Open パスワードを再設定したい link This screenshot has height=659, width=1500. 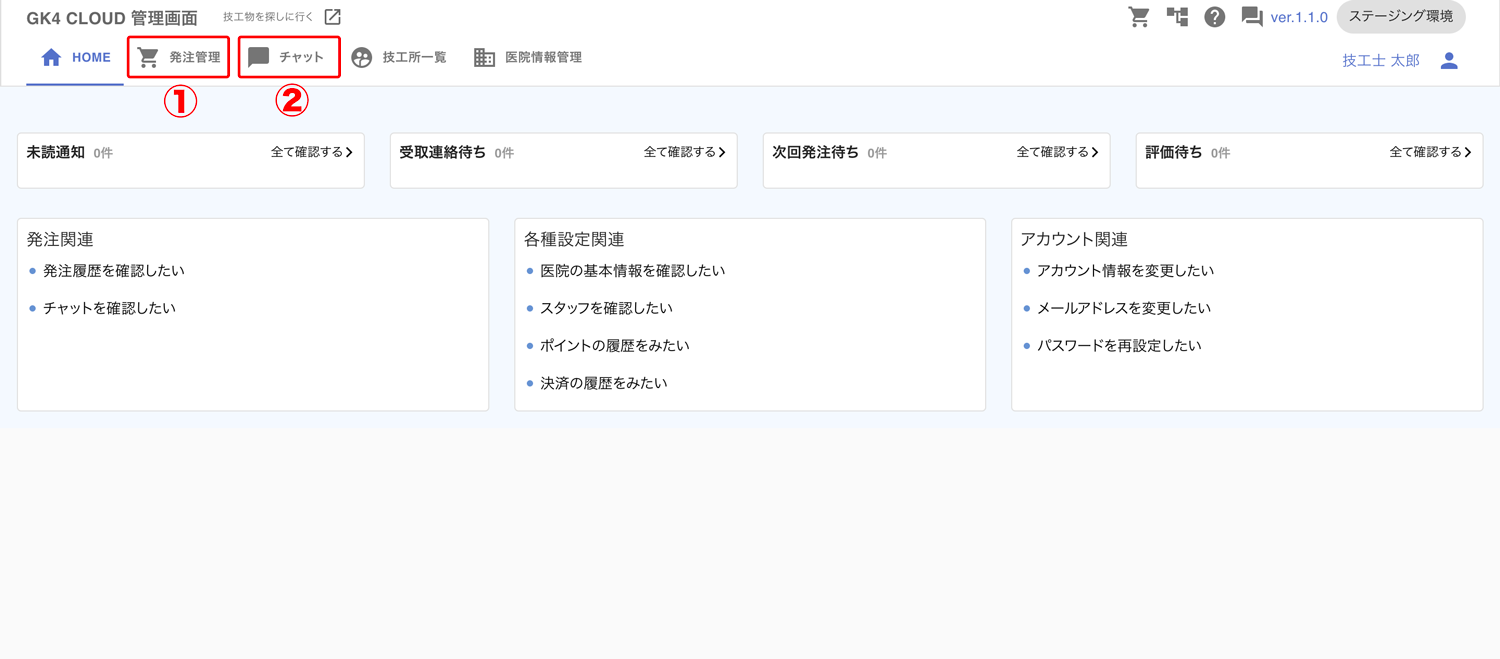coord(1119,346)
